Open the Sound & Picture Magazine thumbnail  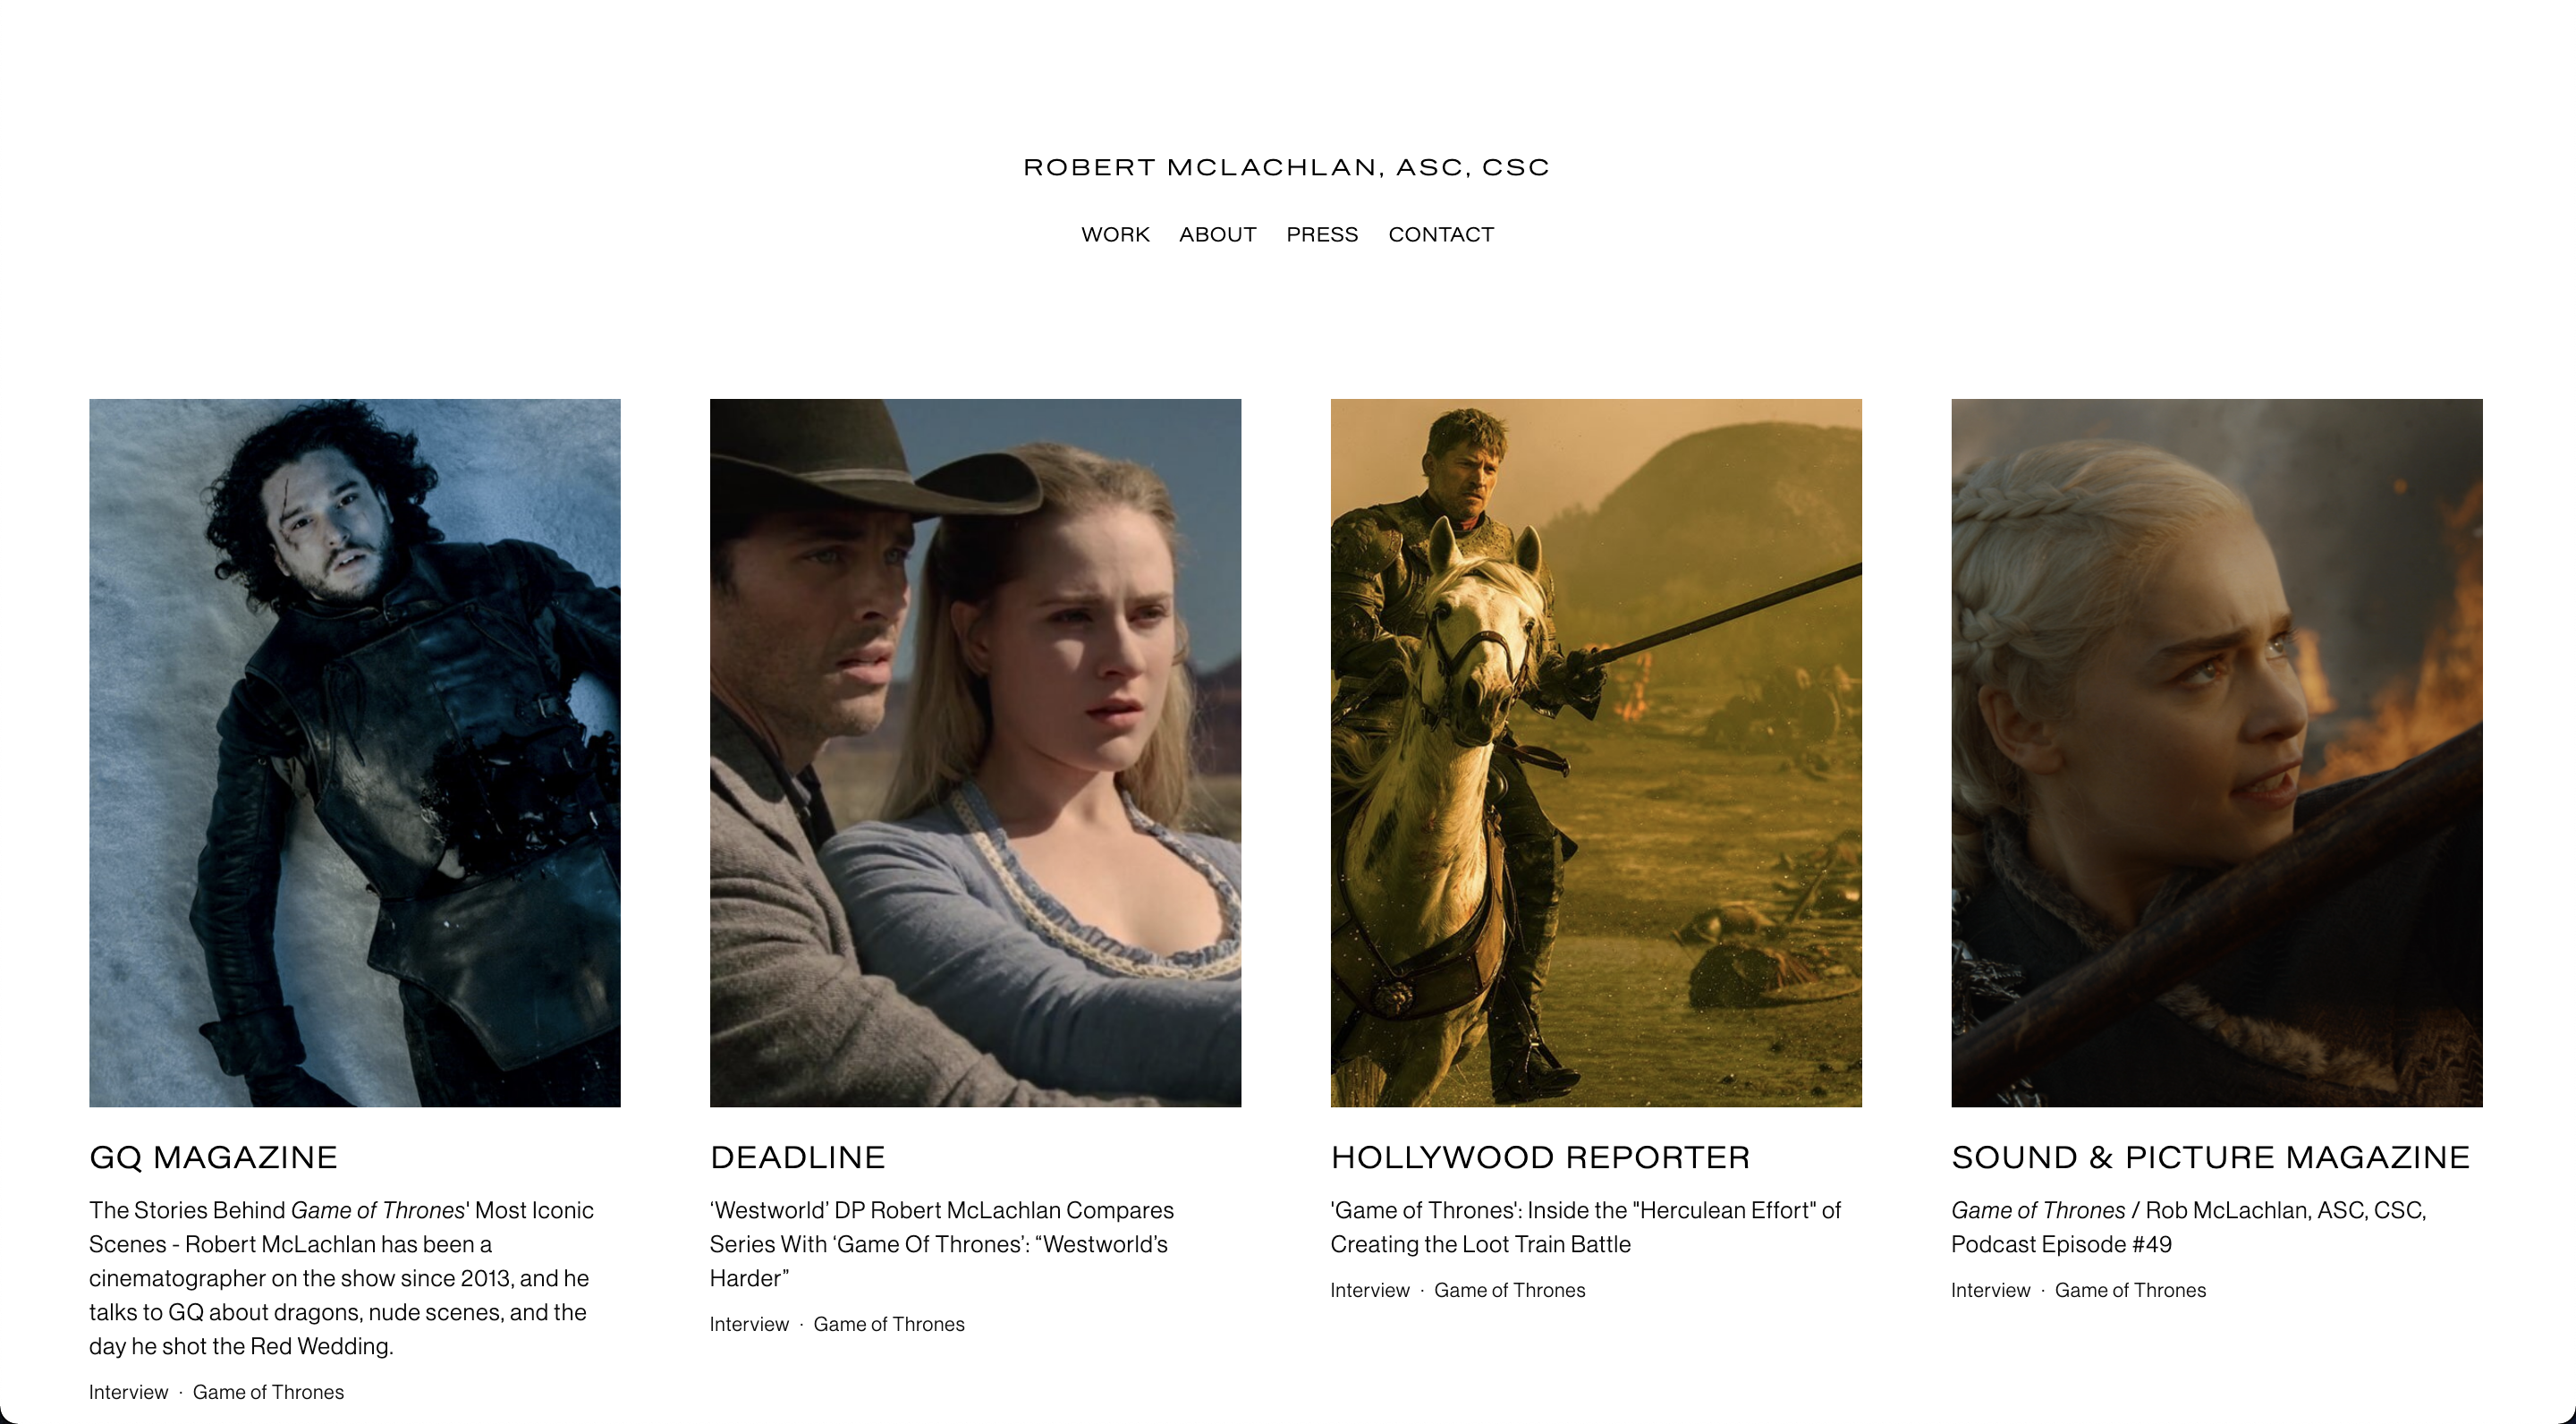tap(2216, 752)
